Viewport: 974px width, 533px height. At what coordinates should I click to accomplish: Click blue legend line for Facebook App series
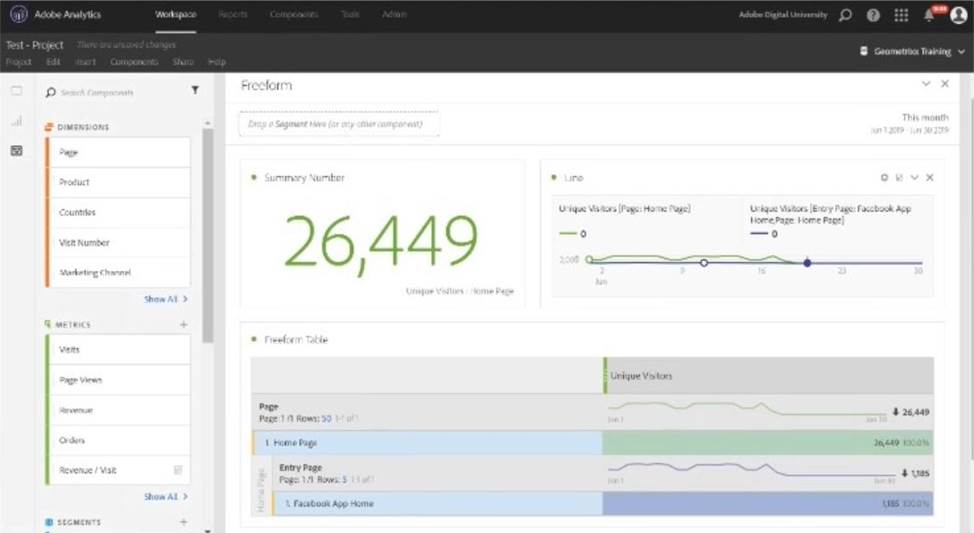click(x=759, y=234)
